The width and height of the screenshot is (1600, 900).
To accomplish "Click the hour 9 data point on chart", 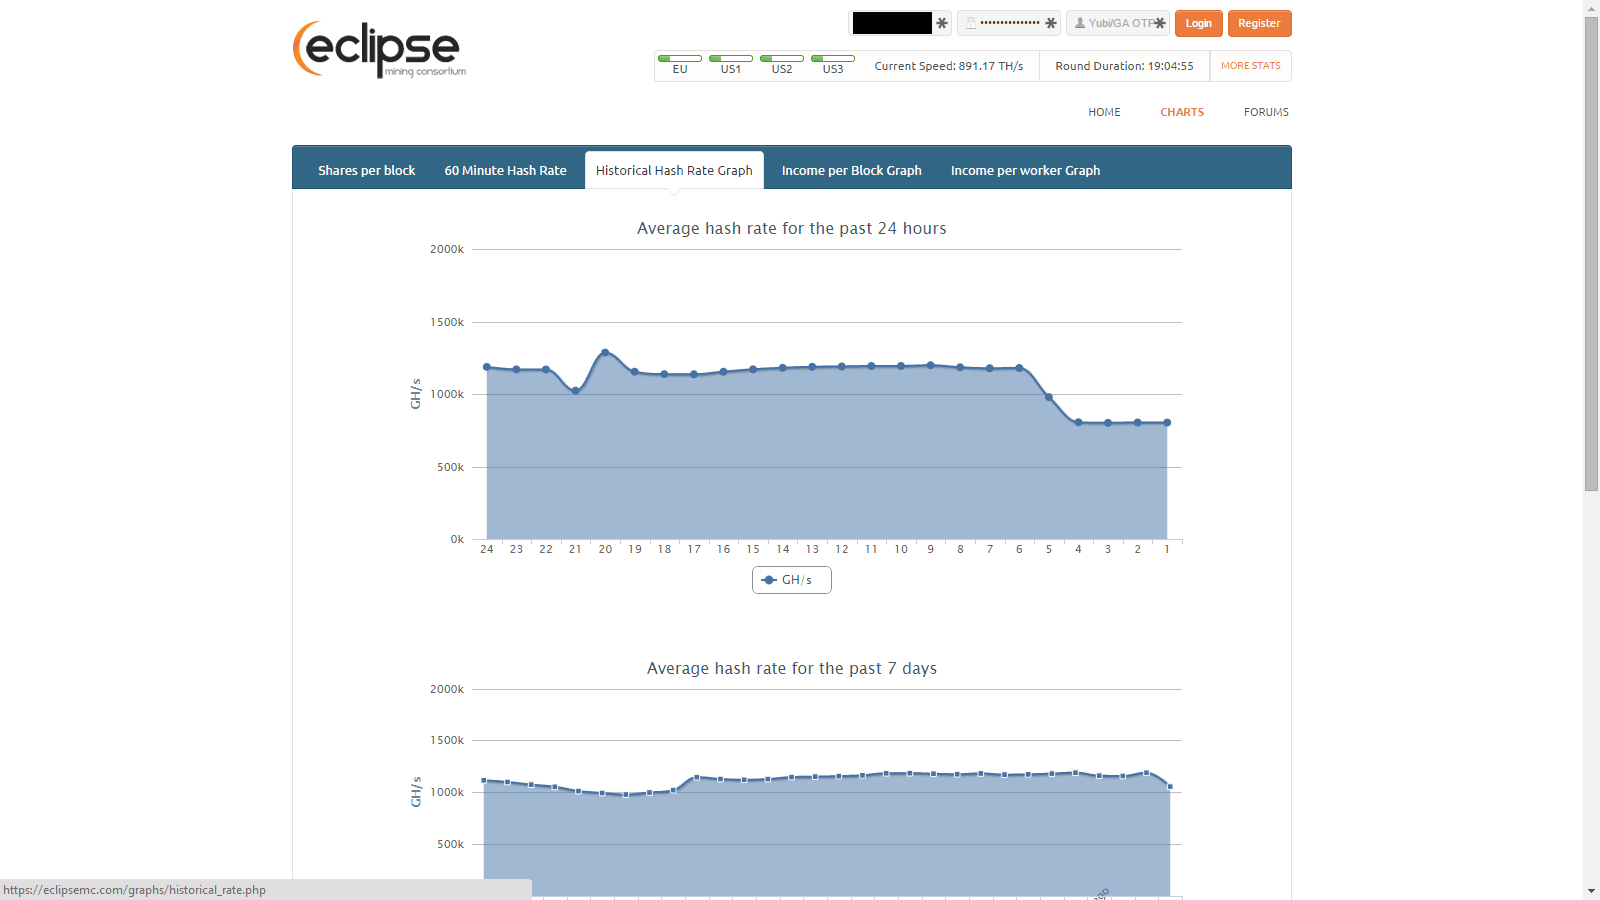I will click(x=931, y=365).
